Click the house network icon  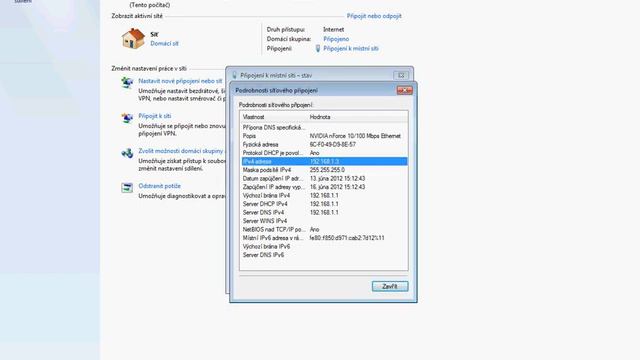(x=133, y=39)
